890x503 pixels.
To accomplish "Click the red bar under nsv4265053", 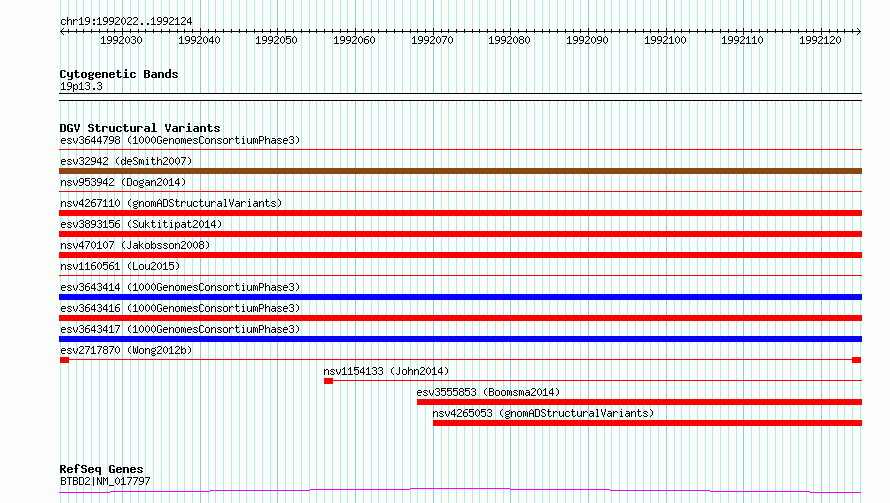I will (x=648, y=423).
